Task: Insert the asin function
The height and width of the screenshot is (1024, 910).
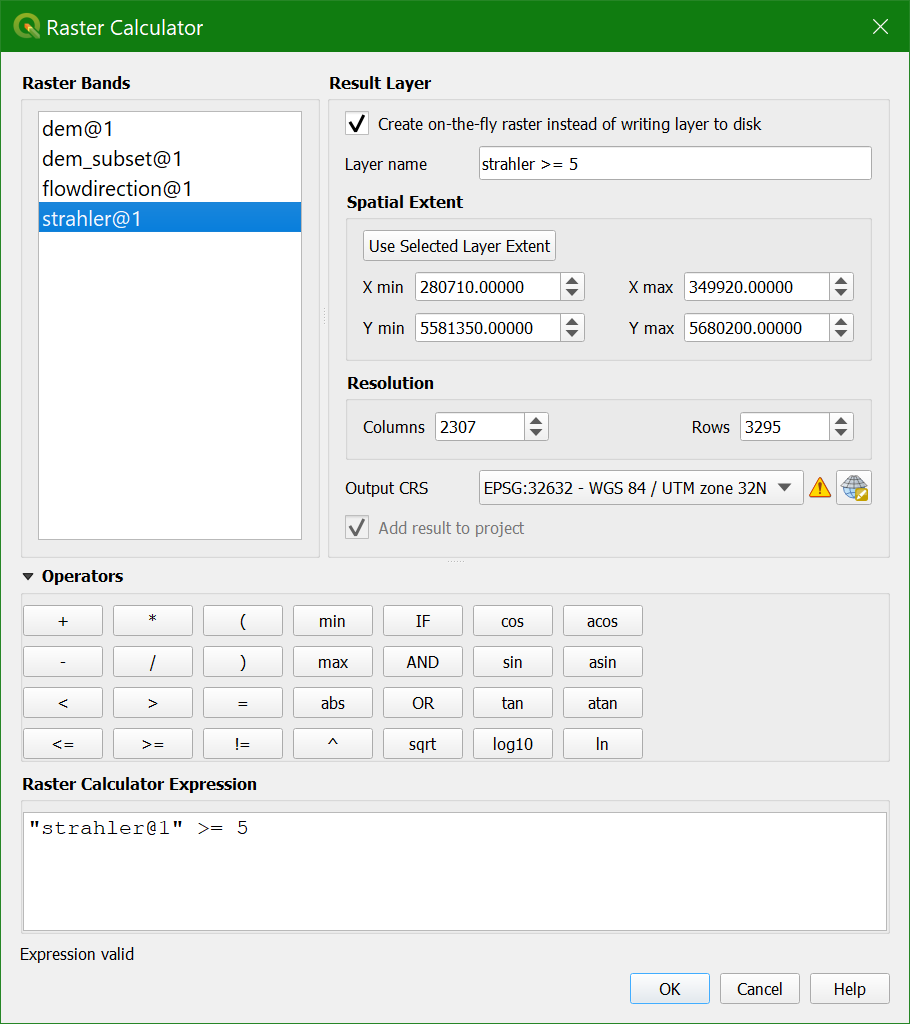Action: point(602,662)
